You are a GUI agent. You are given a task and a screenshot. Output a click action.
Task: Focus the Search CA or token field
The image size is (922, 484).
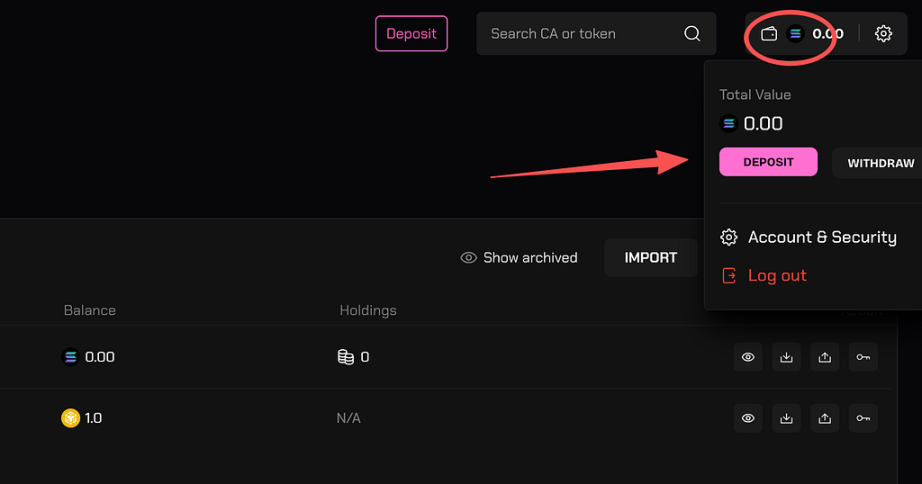click(x=580, y=34)
